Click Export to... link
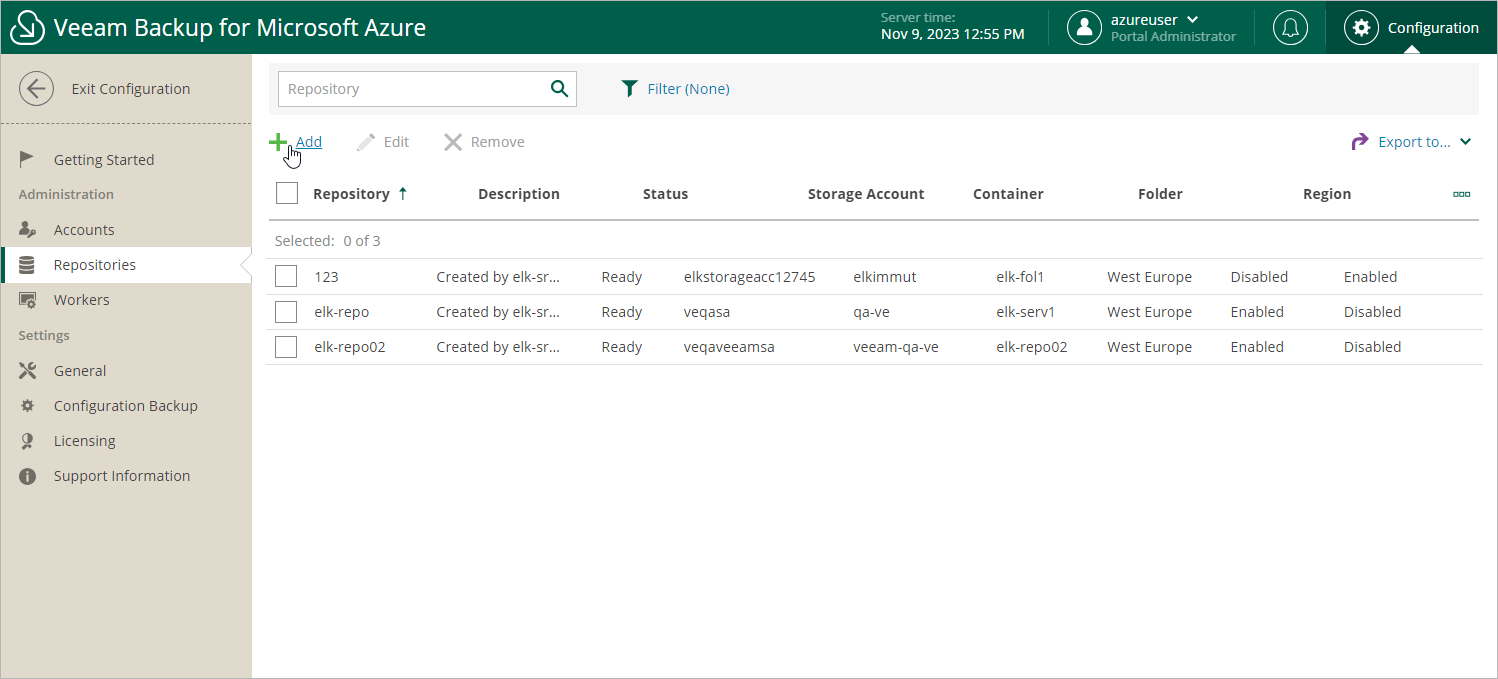The width and height of the screenshot is (1498, 679). click(x=1414, y=142)
